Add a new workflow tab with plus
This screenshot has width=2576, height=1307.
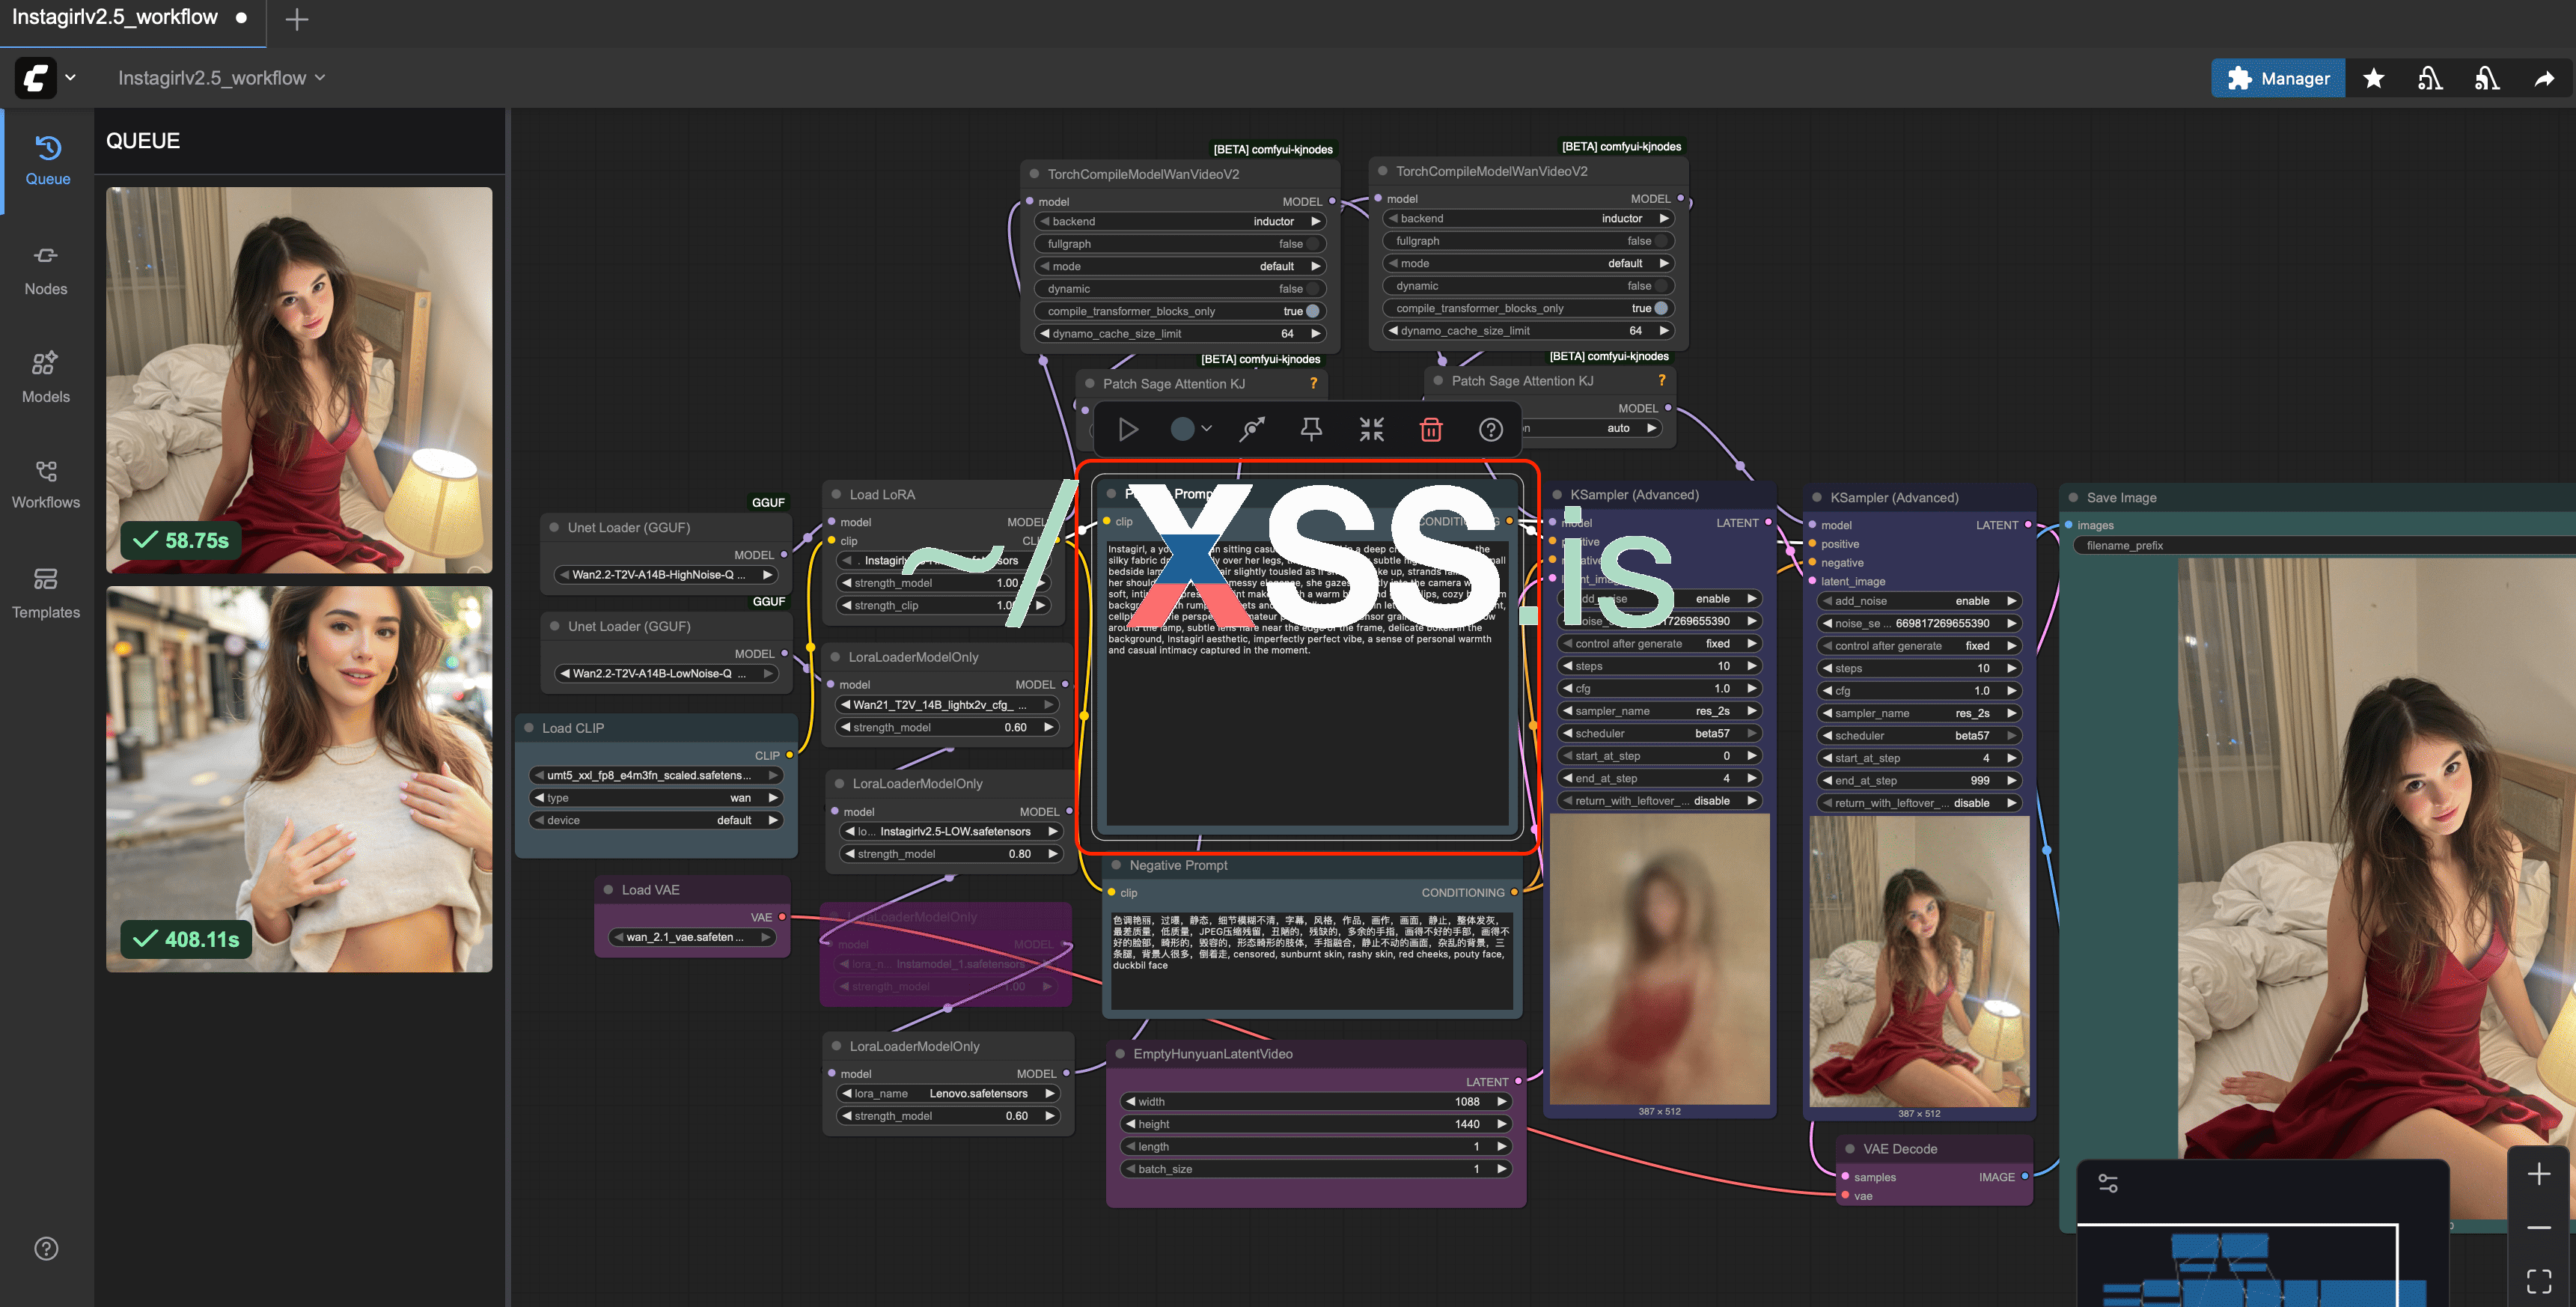pos(297,19)
